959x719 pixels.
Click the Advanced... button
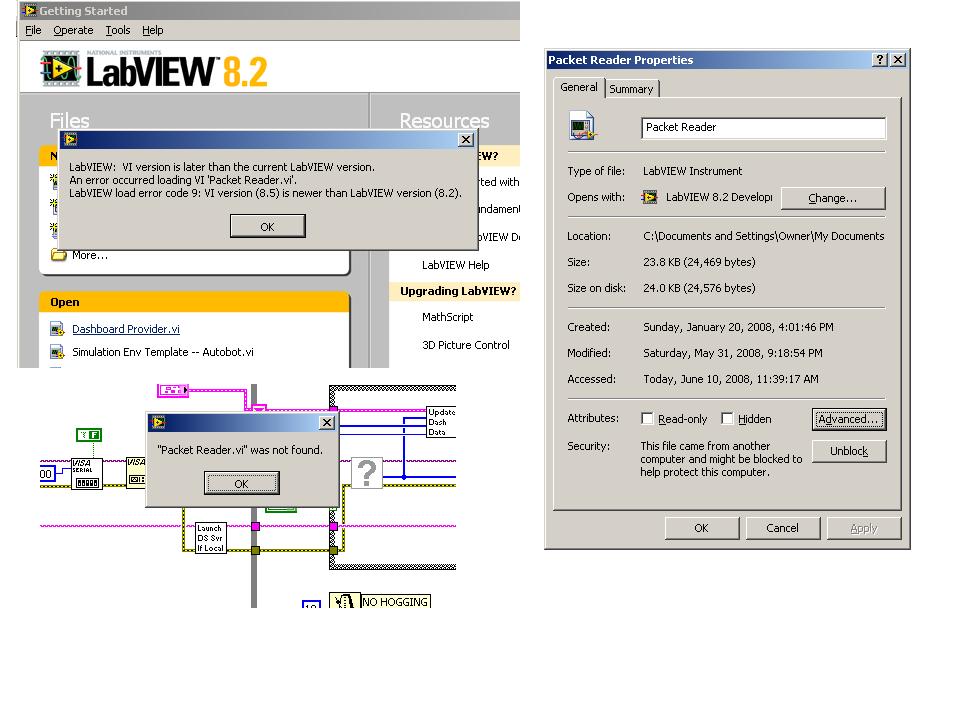[849, 419]
